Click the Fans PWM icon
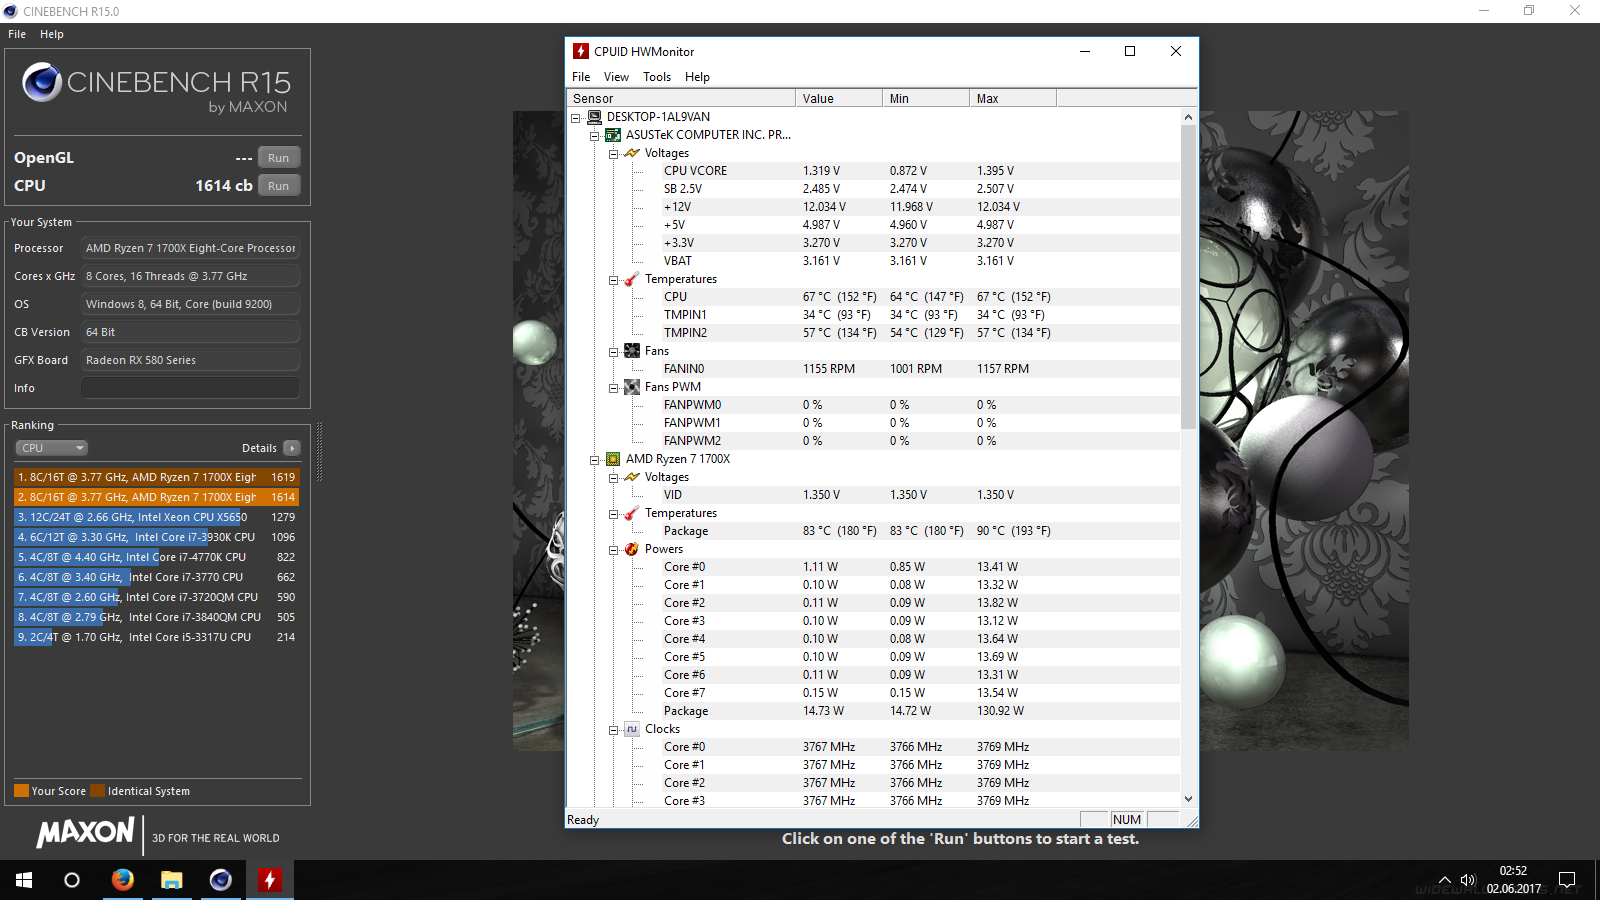Viewport: 1600px width, 900px height. coord(632,387)
